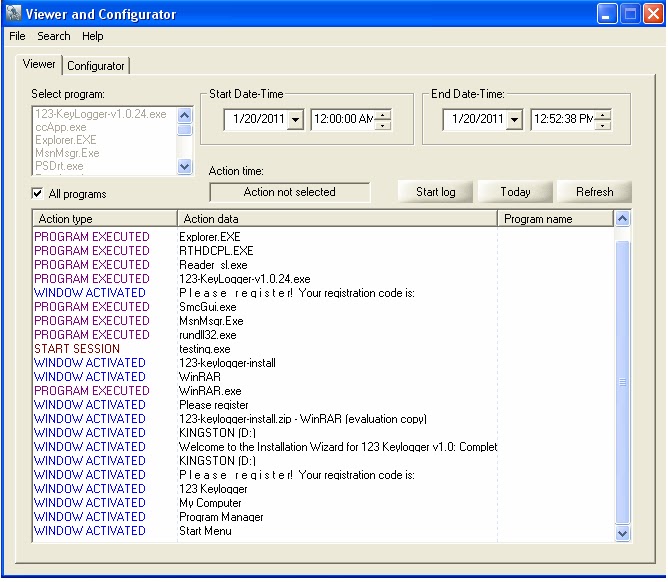Screen dimensions: 668x582
Task: Sort by the Program name column header
Action: [556, 219]
